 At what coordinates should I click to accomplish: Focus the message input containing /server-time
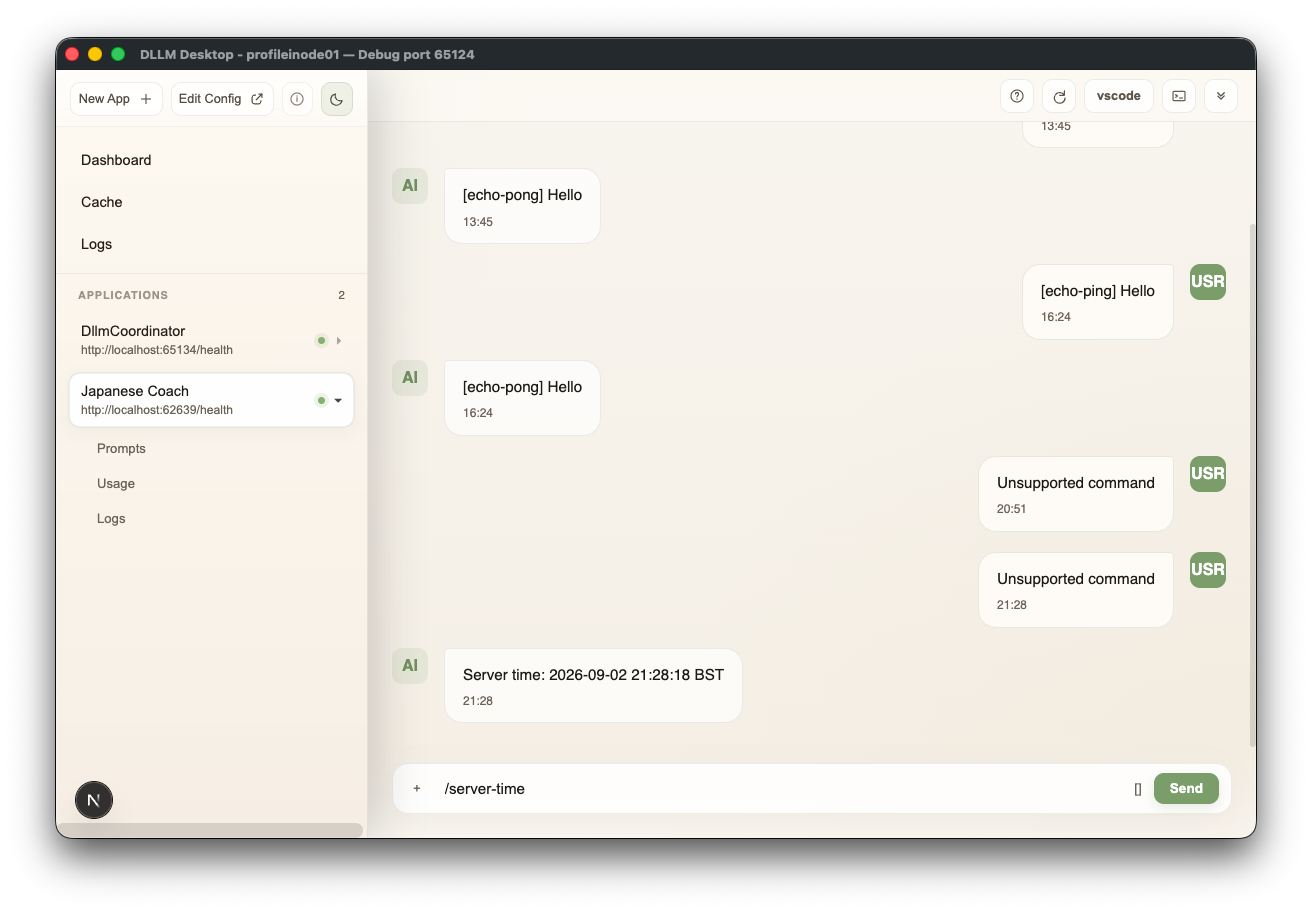pos(780,789)
